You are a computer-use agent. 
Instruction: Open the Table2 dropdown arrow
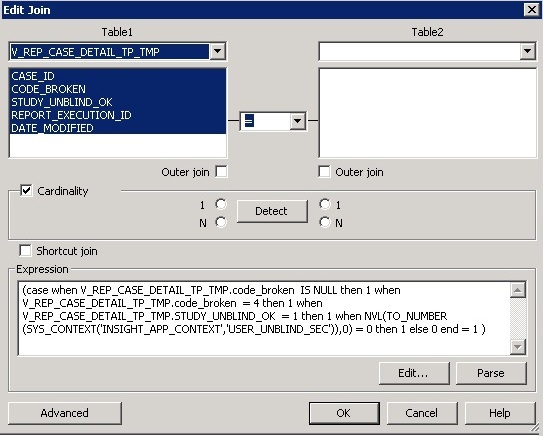pos(527,51)
